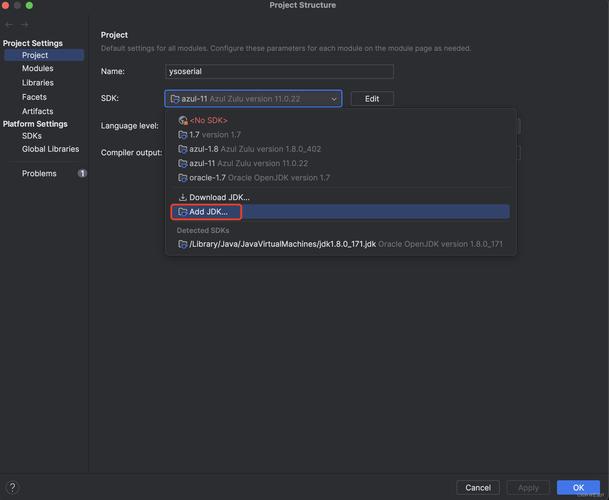Click the forward navigation arrow
Screen dimensions: 609x500
pyautogui.click(x=25, y=24)
